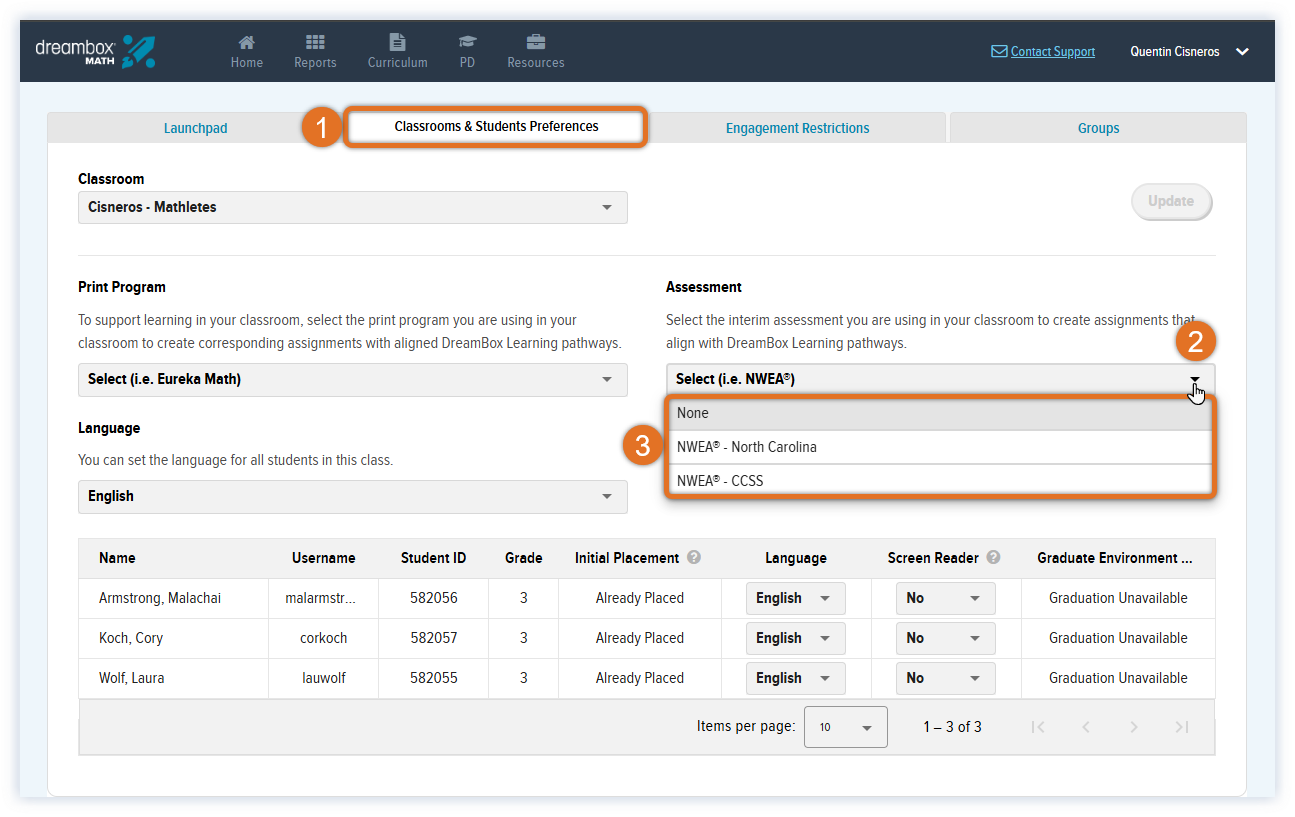This screenshot has width=1295, height=817.
Task: Click the Student ID column header
Action: tap(433, 558)
